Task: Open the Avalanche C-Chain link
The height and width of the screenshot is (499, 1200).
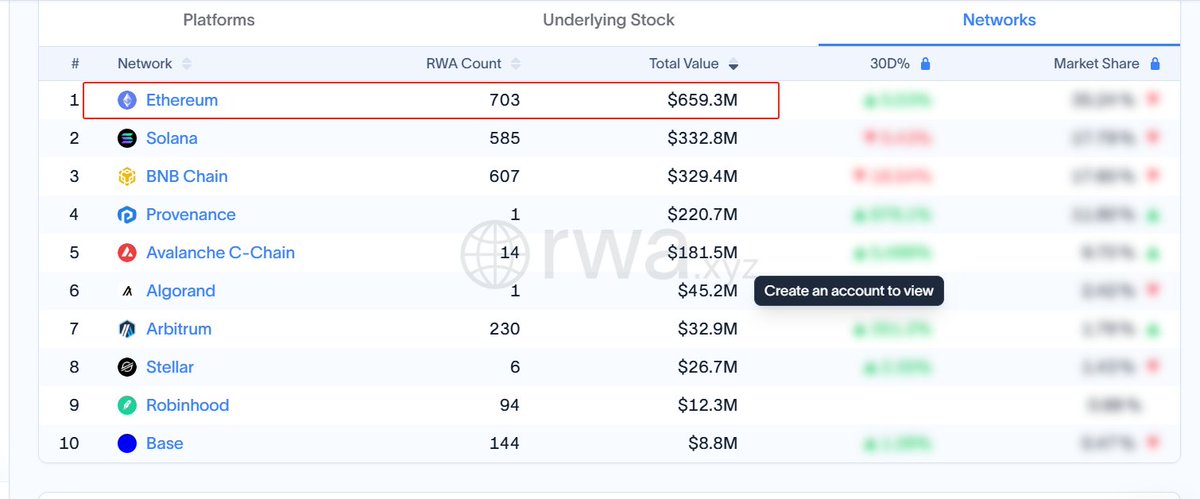Action: point(220,252)
